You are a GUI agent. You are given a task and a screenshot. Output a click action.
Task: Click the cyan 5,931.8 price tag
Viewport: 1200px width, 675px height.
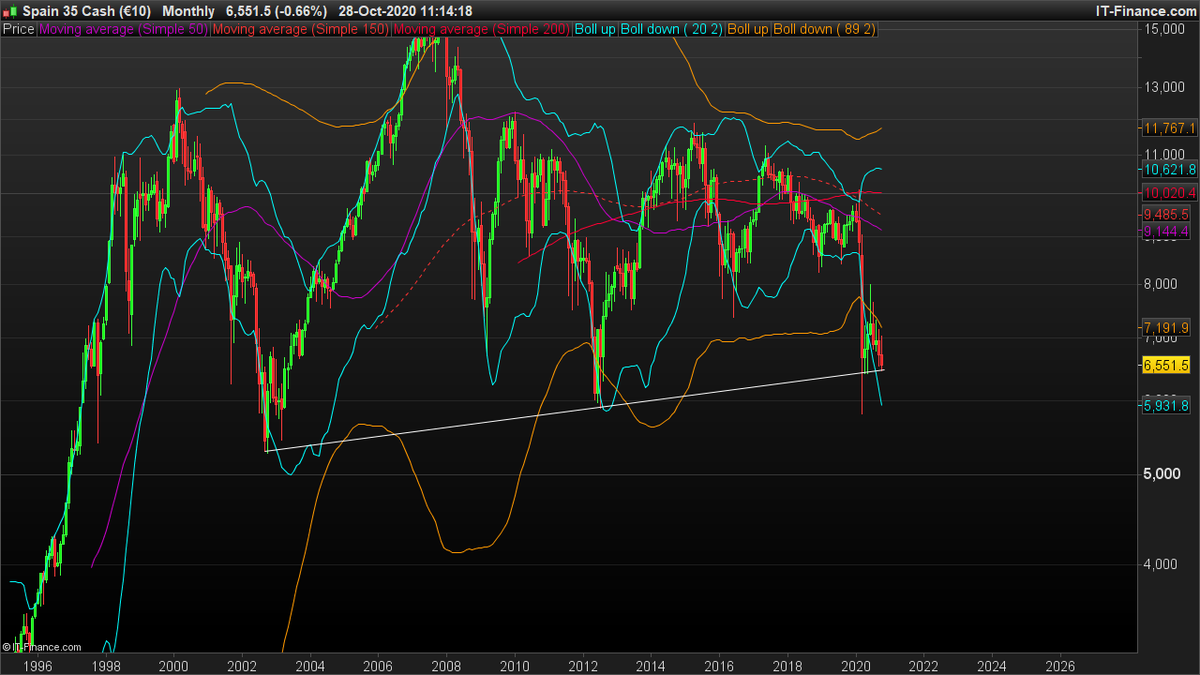[x=1165, y=405]
